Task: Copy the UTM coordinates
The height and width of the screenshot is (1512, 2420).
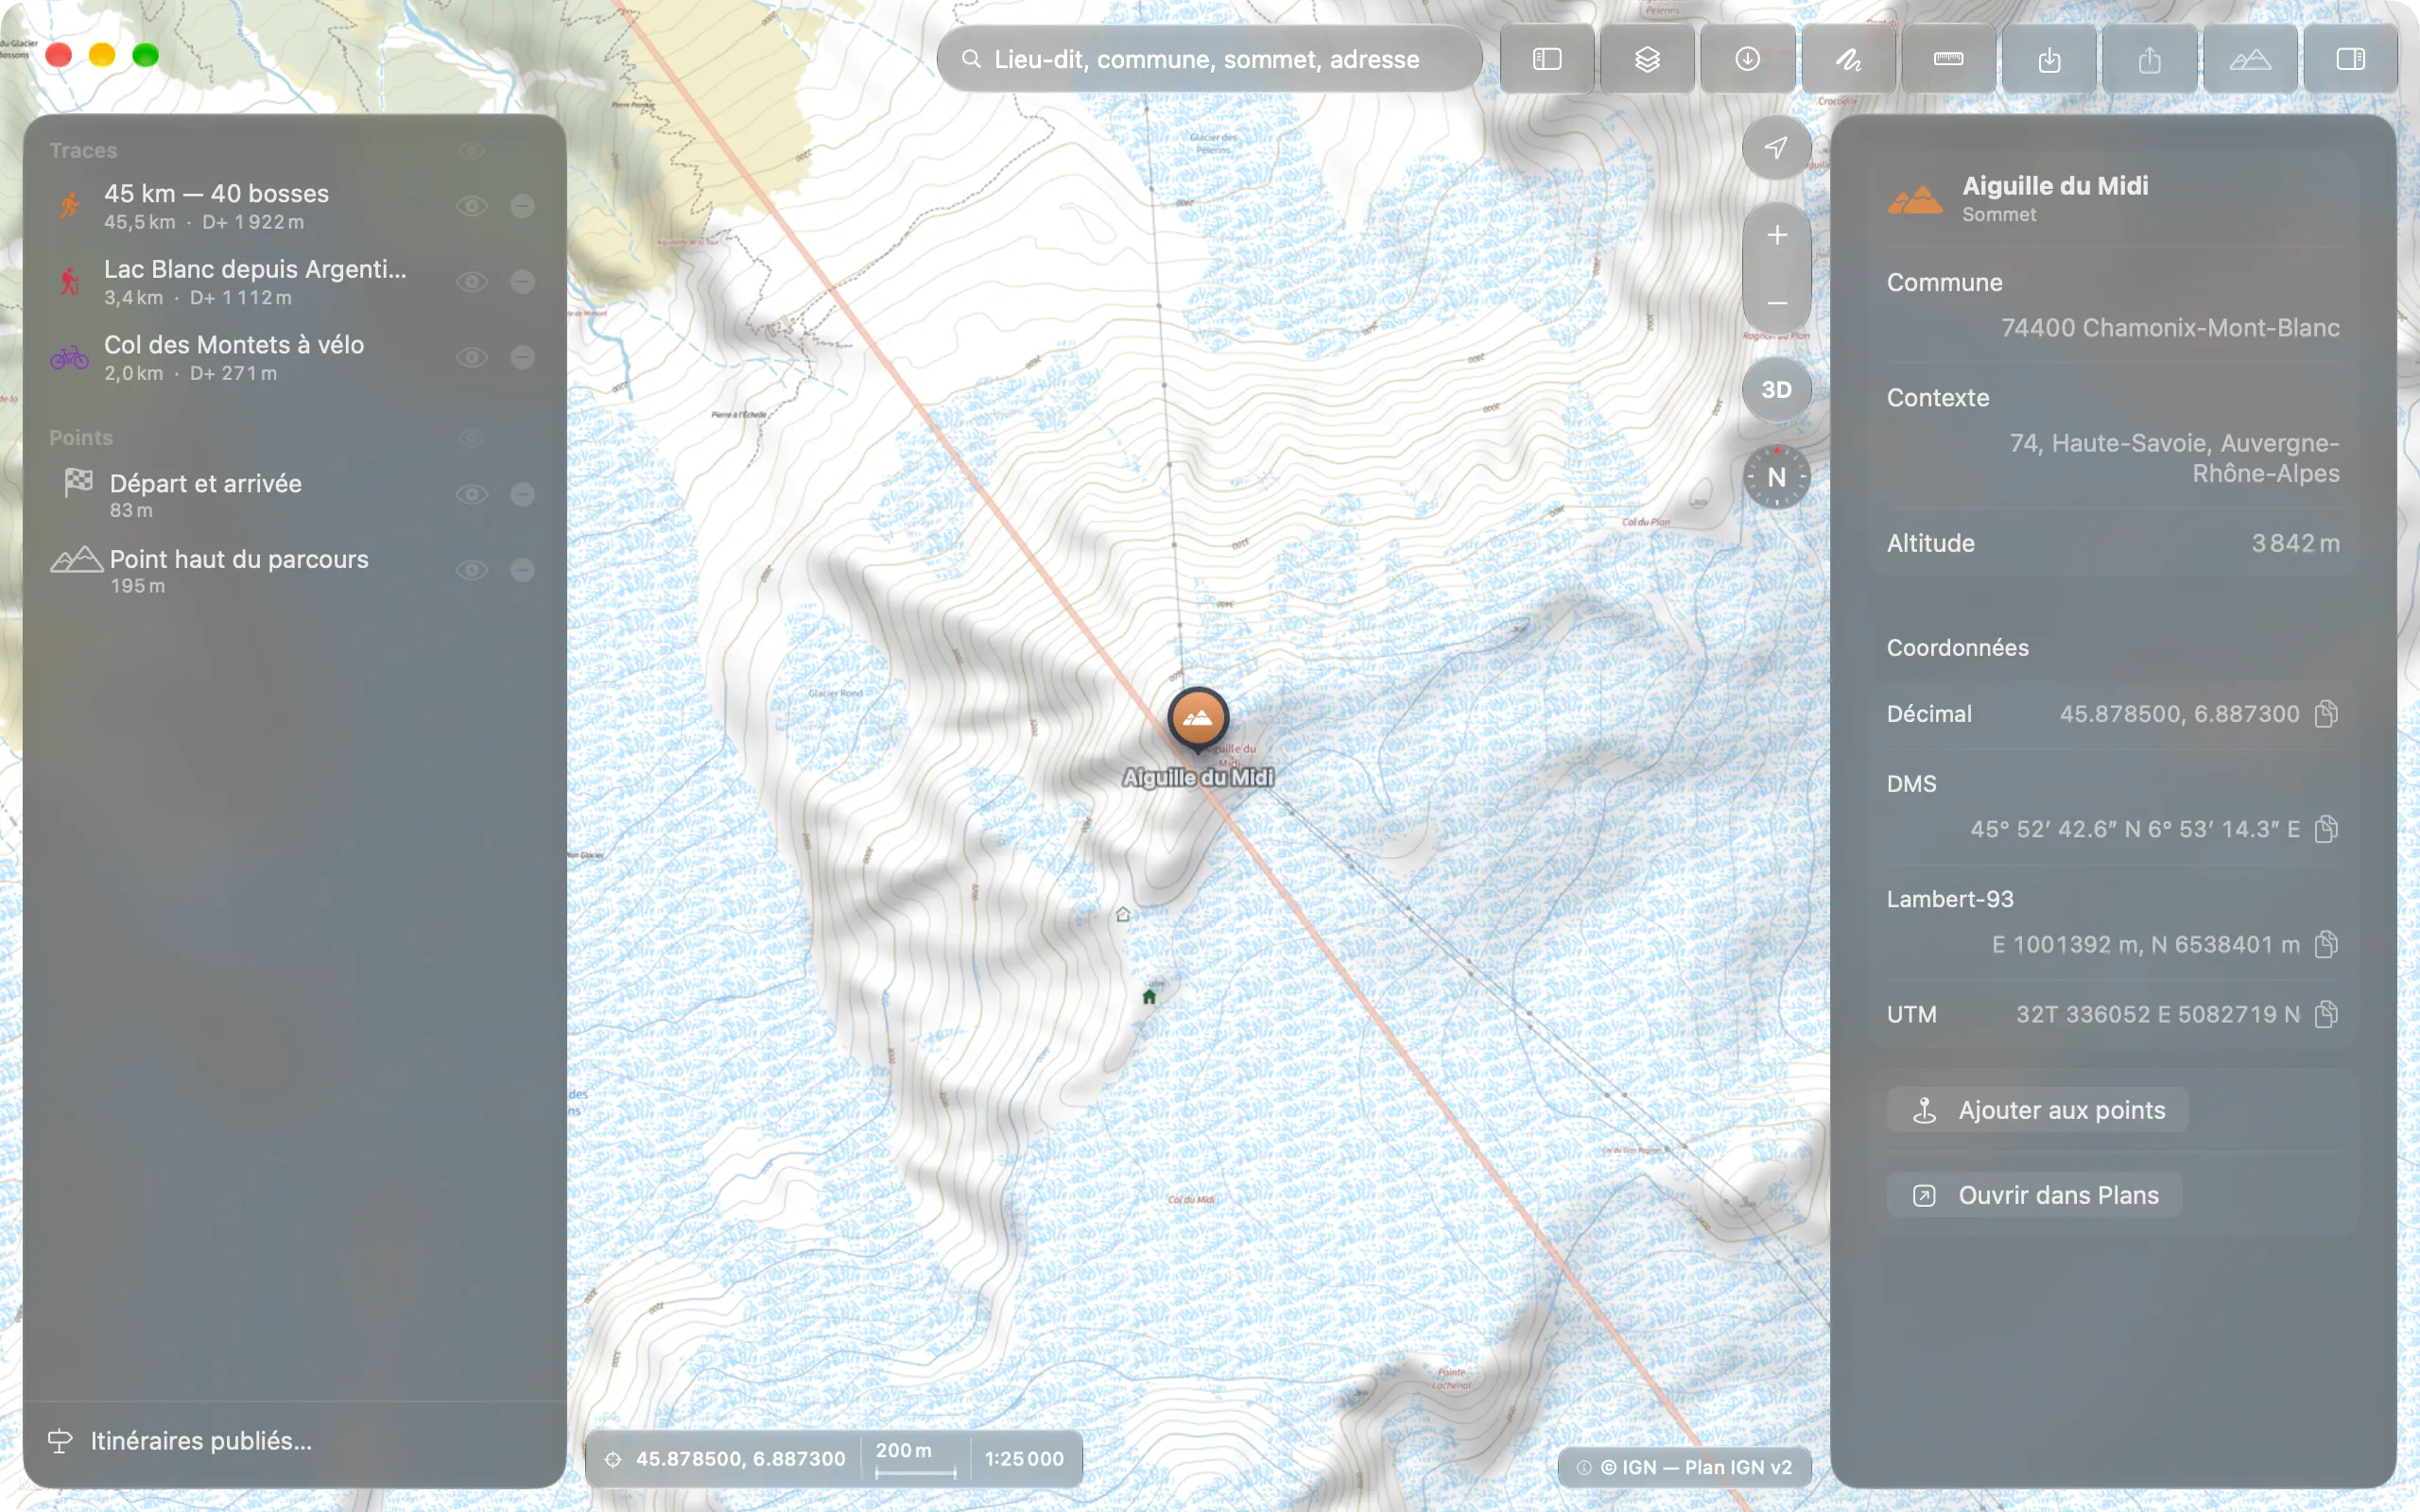Action: coord(2326,1014)
